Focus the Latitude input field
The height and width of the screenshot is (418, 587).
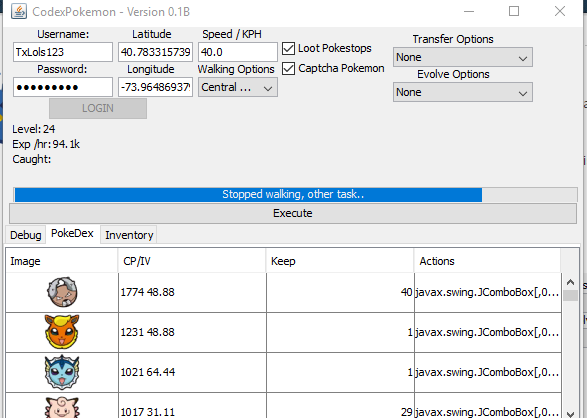(x=155, y=52)
